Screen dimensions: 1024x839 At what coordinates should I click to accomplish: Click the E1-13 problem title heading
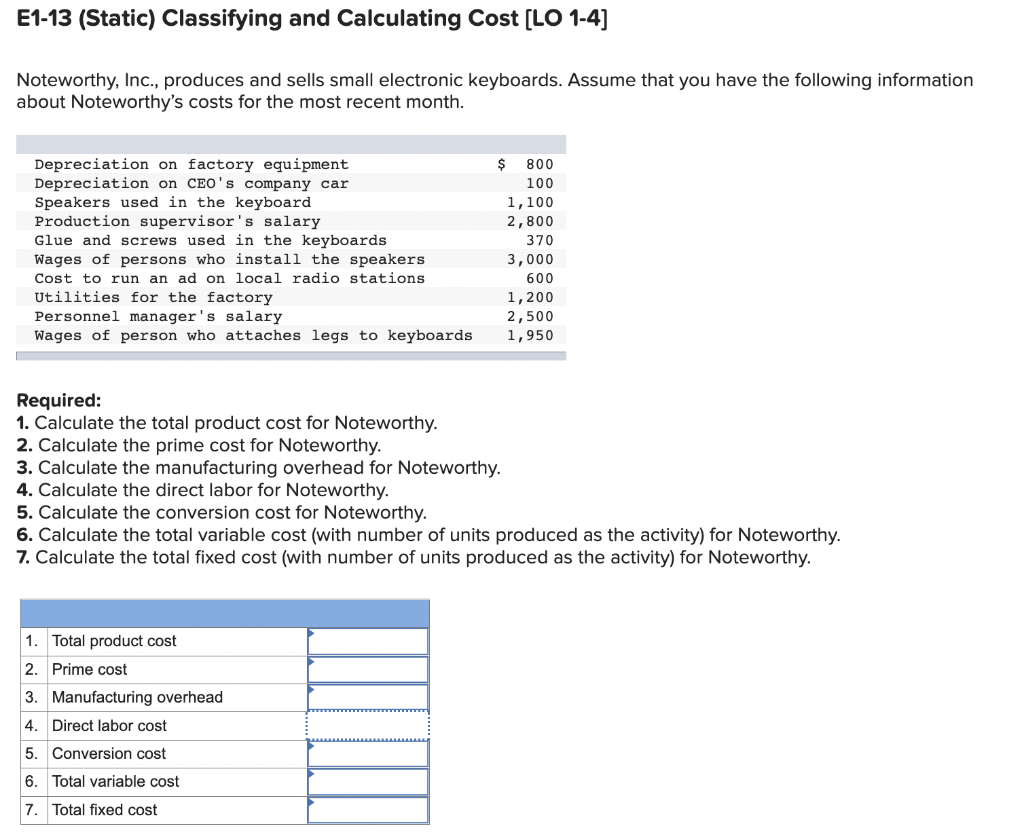click(310, 18)
